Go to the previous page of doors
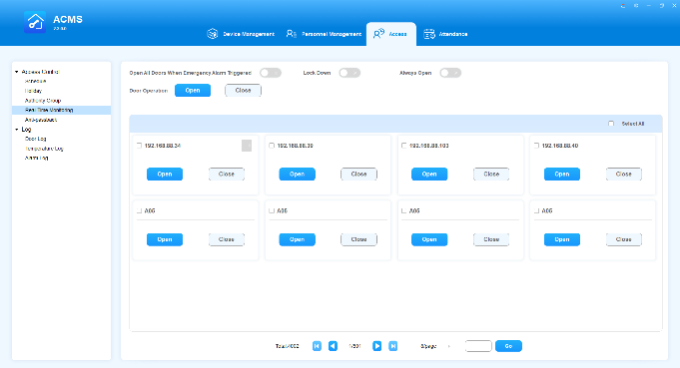Image resolution: width=680 pixels, height=368 pixels. 333,346
